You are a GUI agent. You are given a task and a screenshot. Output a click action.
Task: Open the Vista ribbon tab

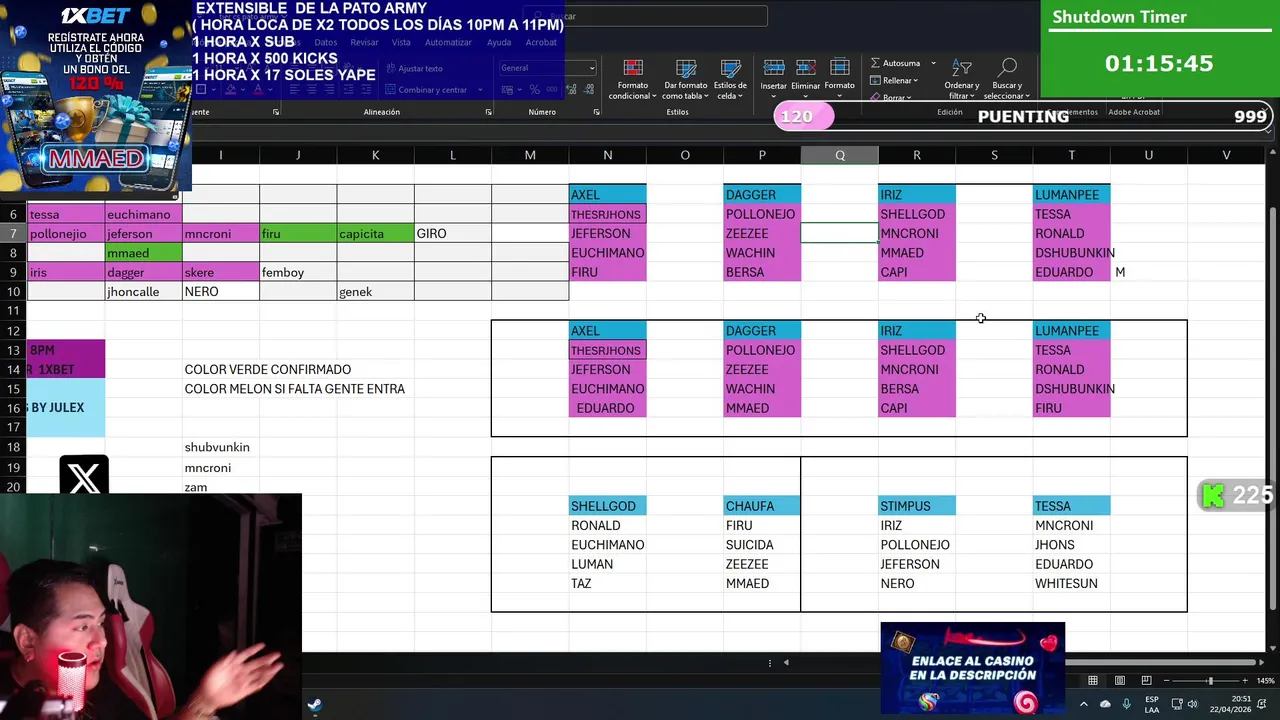[x=401, y=42]
